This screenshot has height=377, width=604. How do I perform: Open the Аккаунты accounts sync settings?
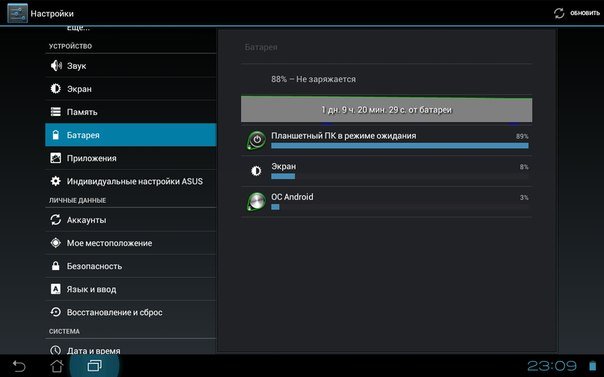(x=131, y=220)
